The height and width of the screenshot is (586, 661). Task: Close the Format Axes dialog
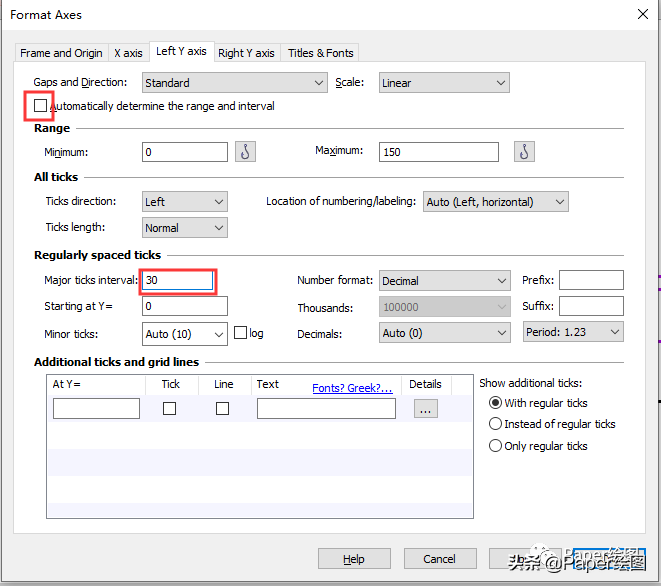(642, 14)
